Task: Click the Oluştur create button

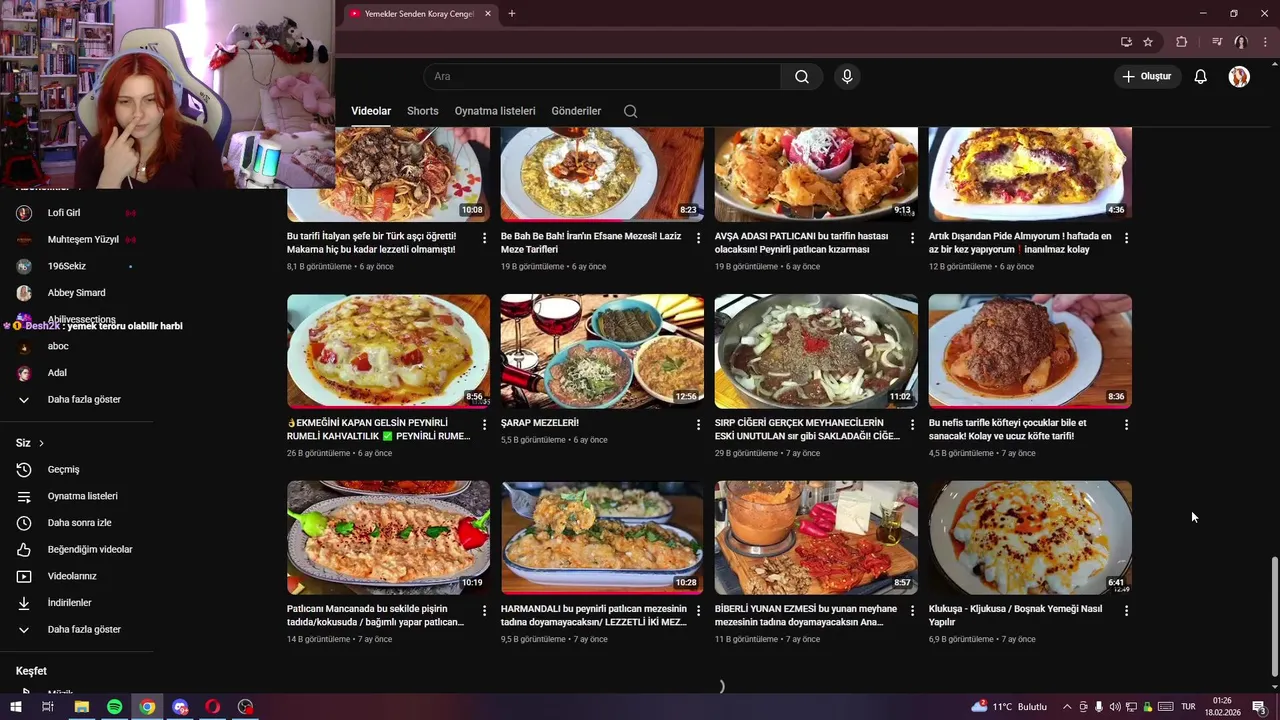Action: (x=1147, y=77)
